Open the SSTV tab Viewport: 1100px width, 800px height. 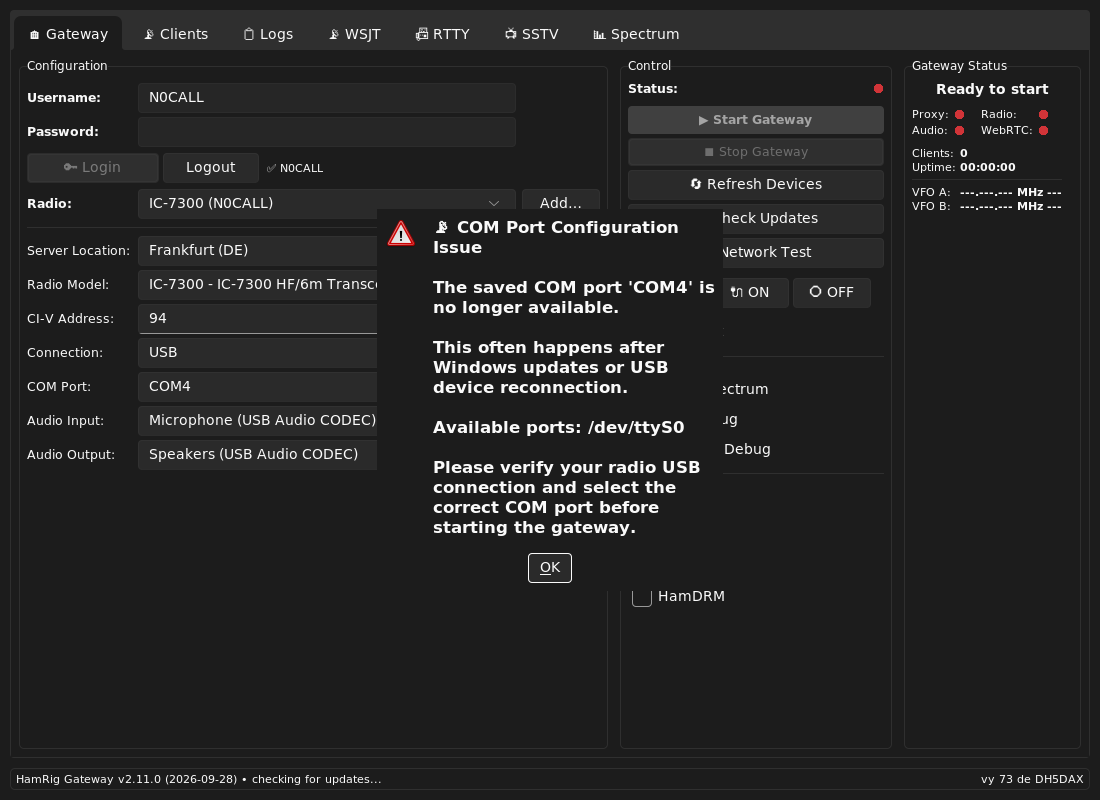(532, 34)
